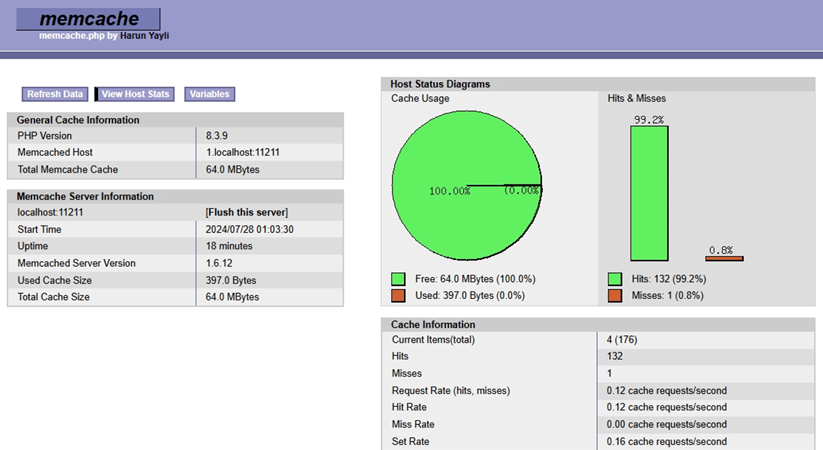Click the memcache logo
The image size is (823, 450).
pos(88,19)
